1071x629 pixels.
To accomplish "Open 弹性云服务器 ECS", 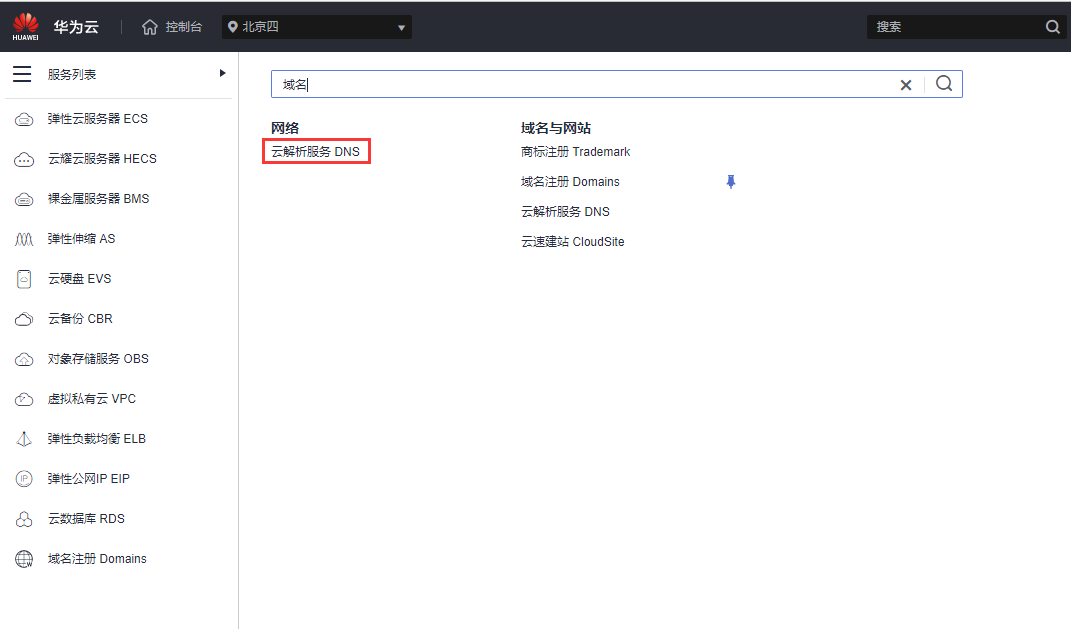I will coord(98,119).
